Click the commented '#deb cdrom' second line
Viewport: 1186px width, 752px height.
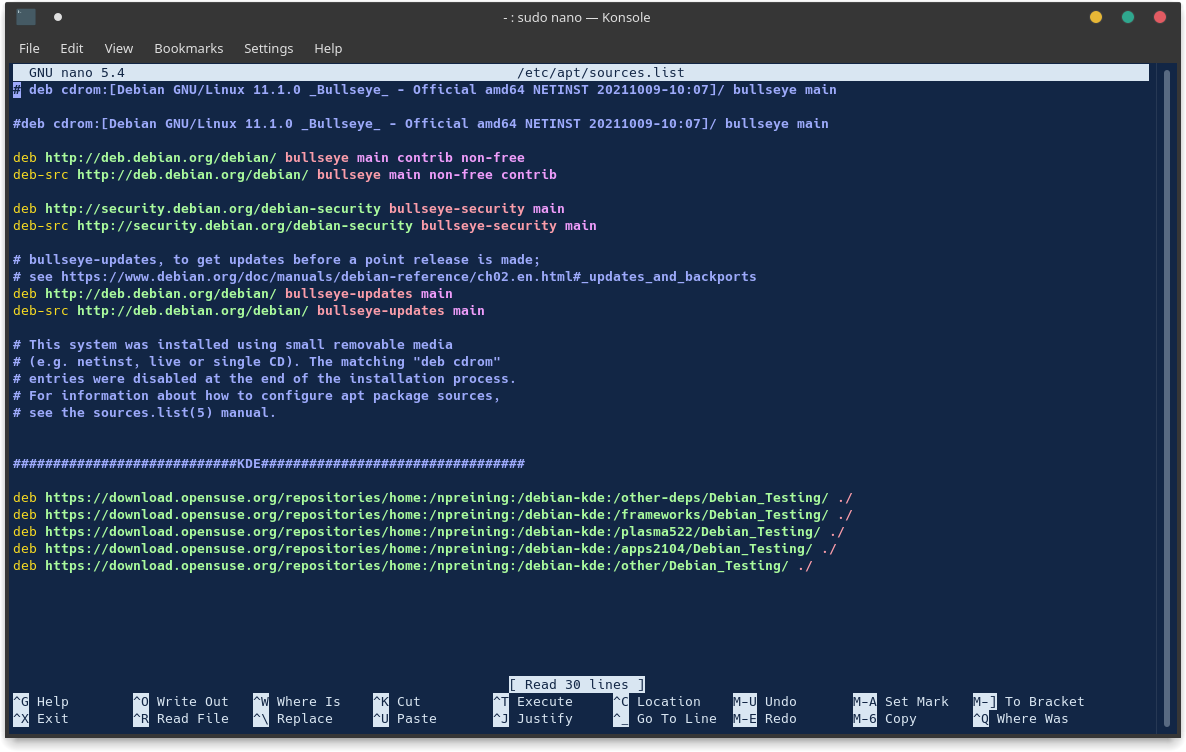click(421, 124)
